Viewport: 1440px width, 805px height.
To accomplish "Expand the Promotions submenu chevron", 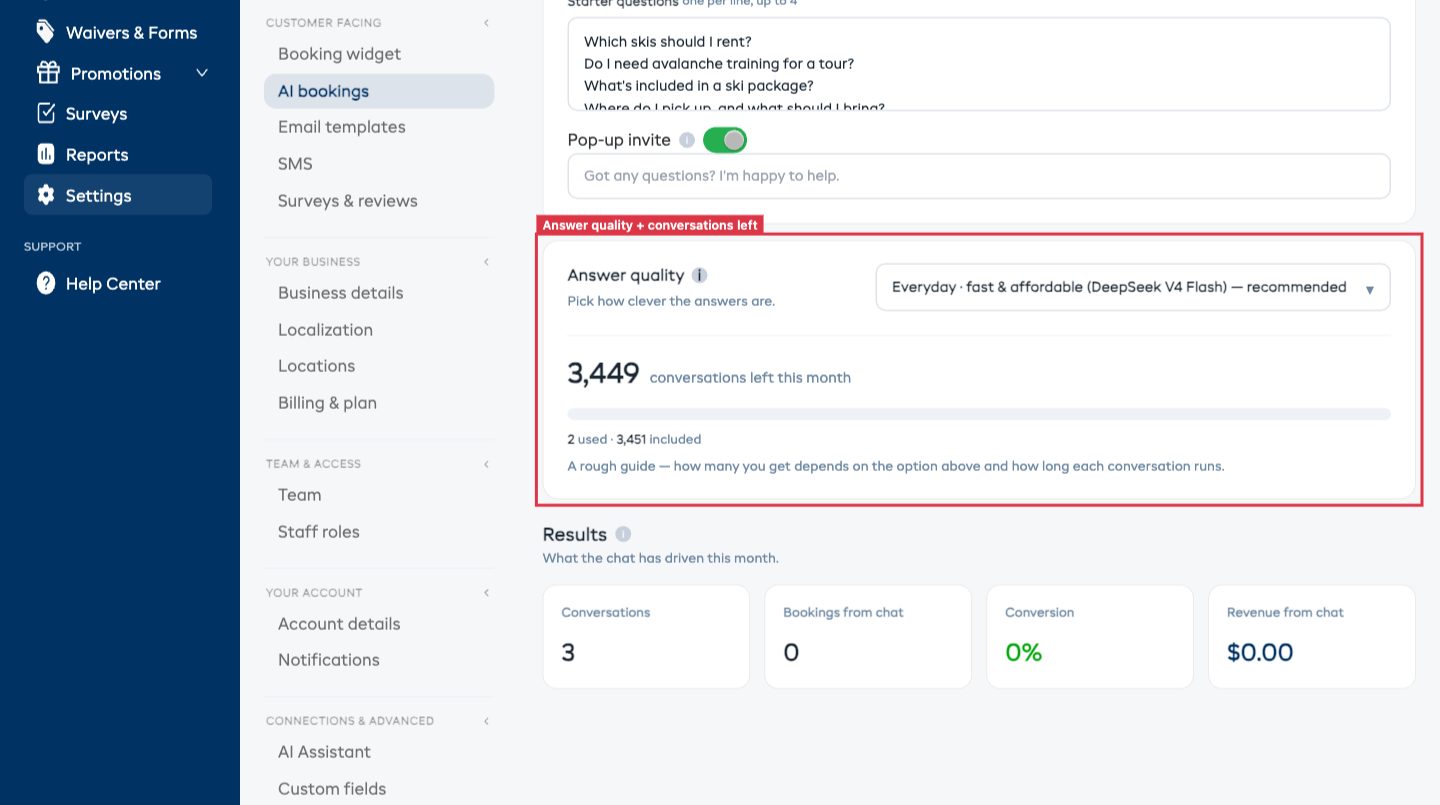I will click(202, 73).
